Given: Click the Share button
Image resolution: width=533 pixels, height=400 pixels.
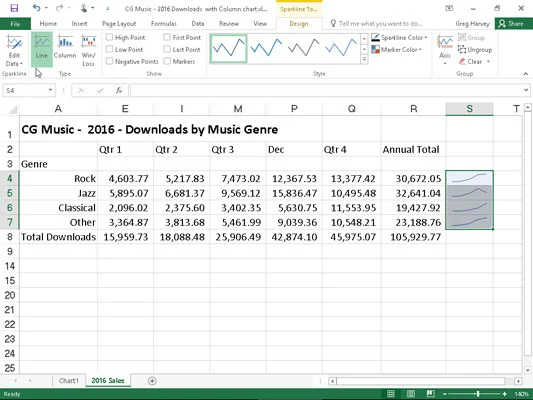Looking at the screenshot, I should [512, 24].
